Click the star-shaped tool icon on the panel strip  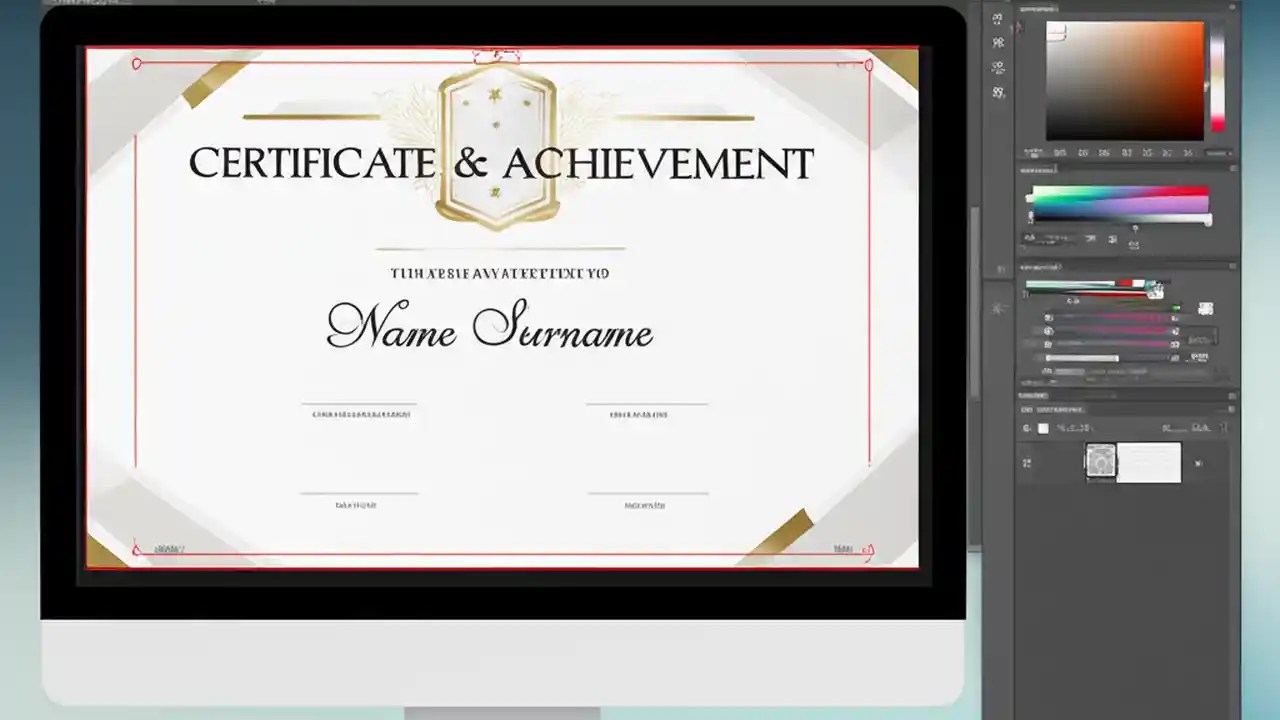click(996, 307)
